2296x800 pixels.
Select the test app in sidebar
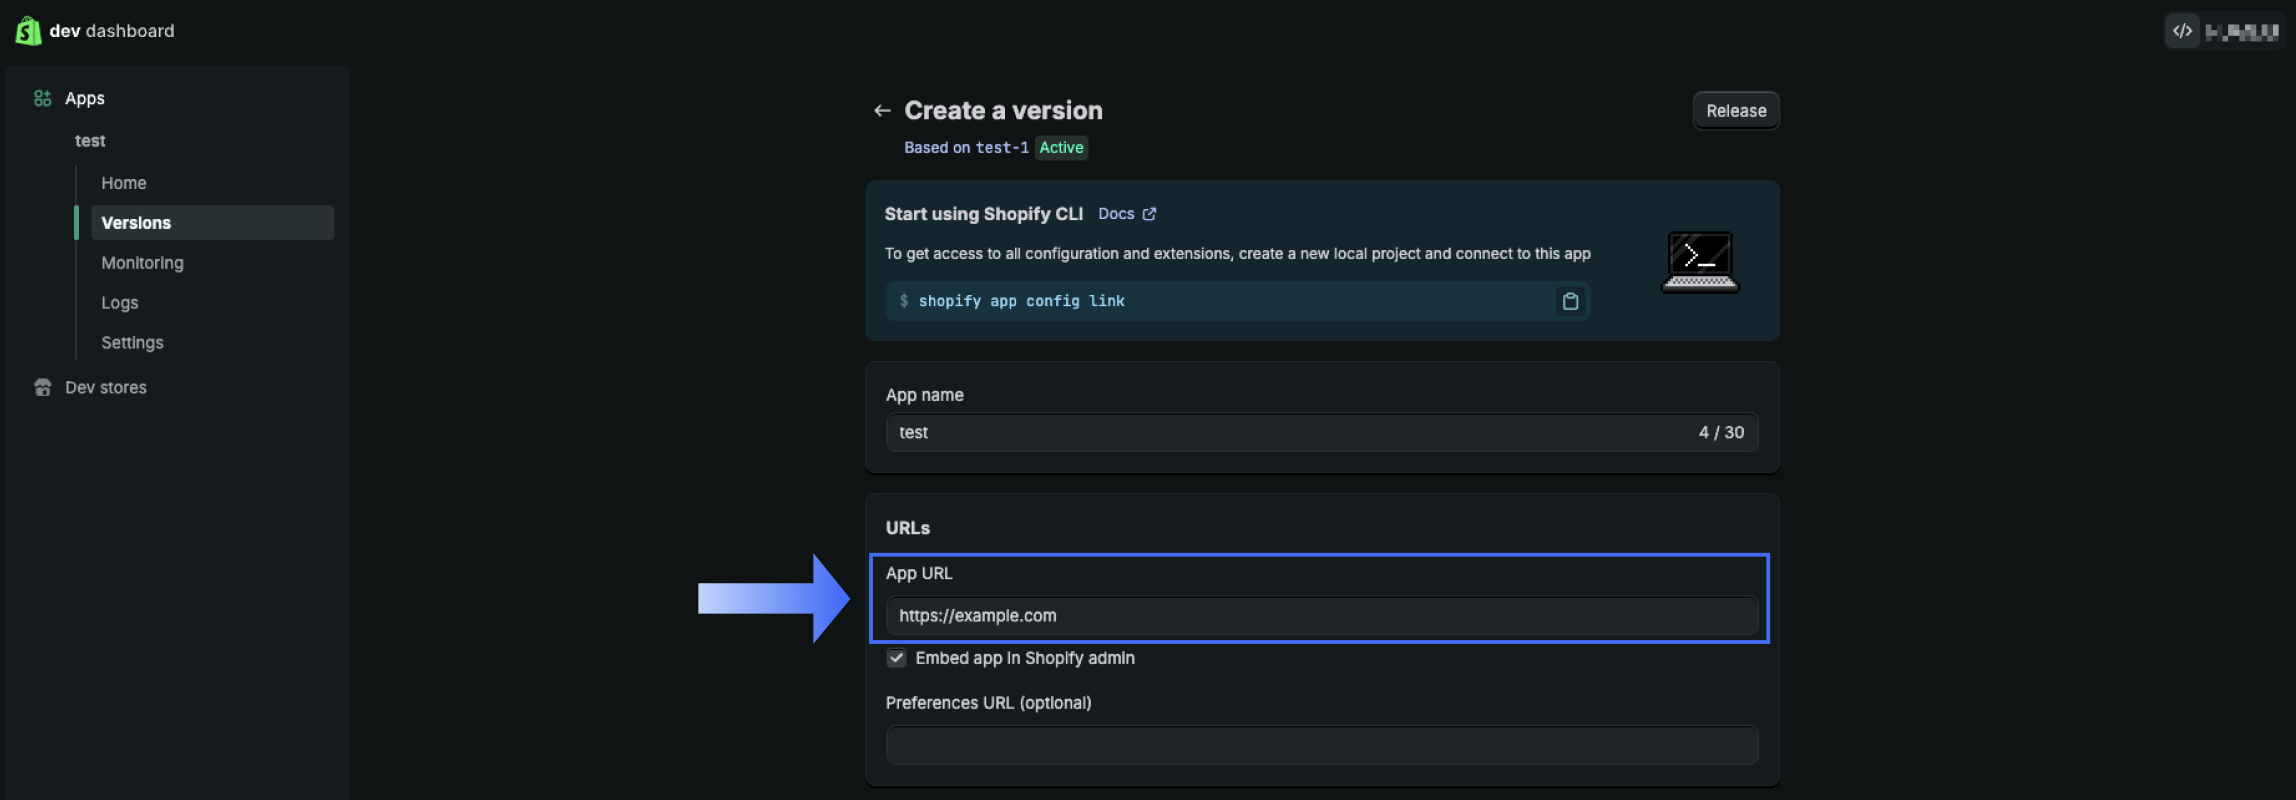[90, 141]
